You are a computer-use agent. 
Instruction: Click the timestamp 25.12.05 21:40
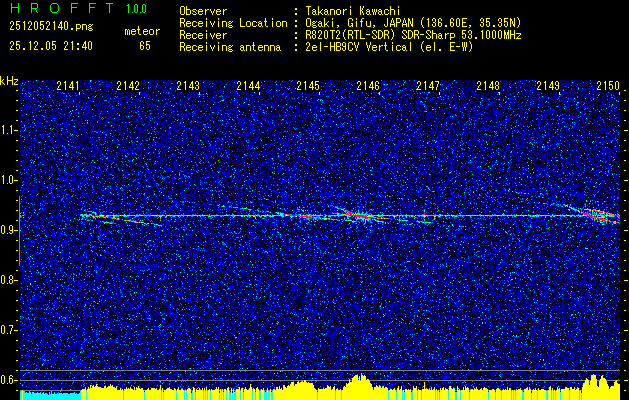[51, 46]
